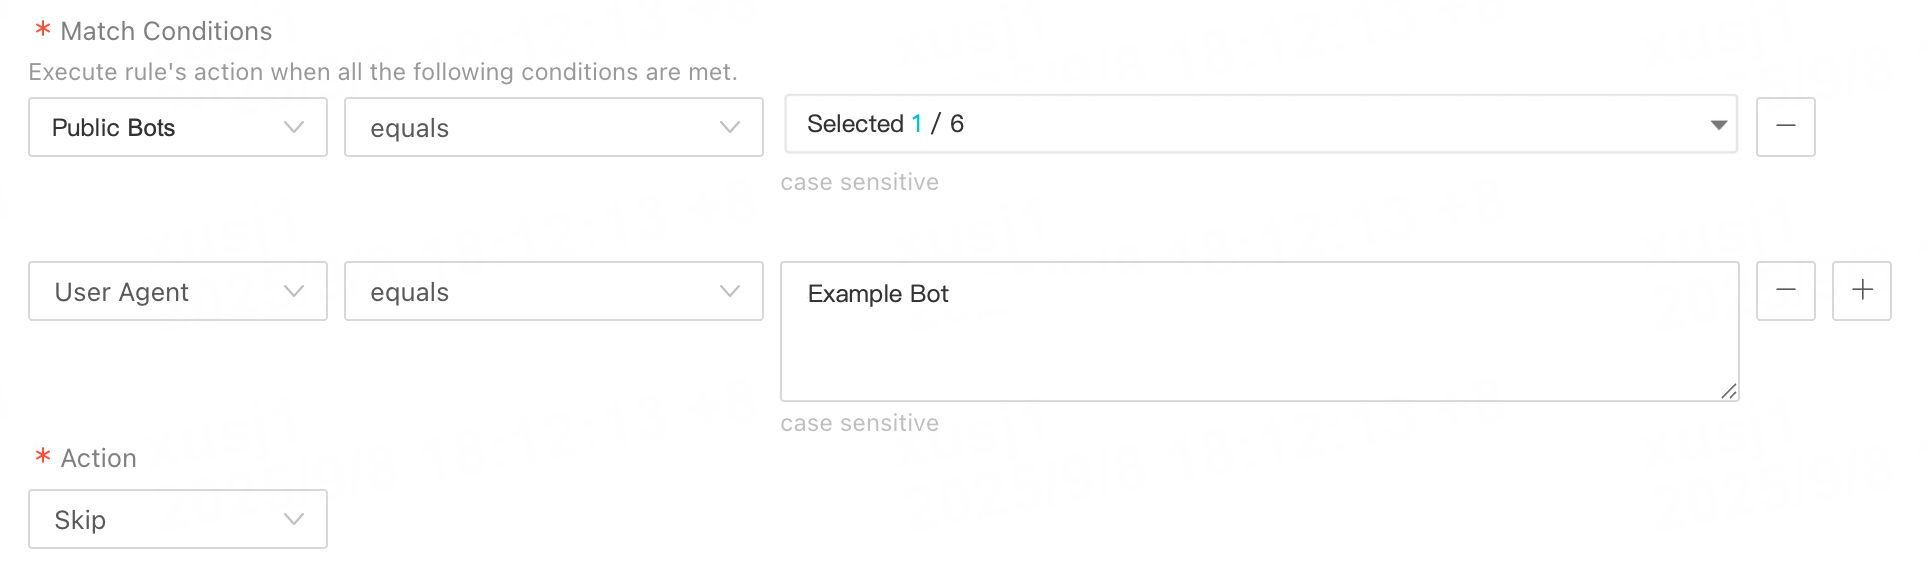Click the chevron arrow beside User Agent
Image resolution: width=1928 pixels, height=566 pixels.
click(x=293, y=291)
